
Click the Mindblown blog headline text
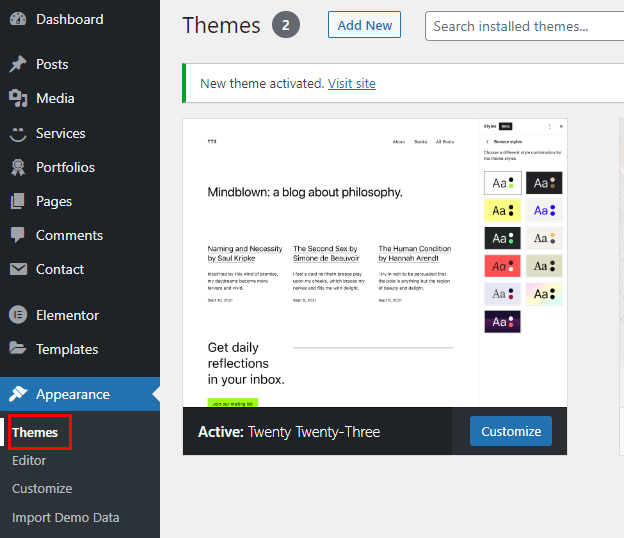(305, 192)
